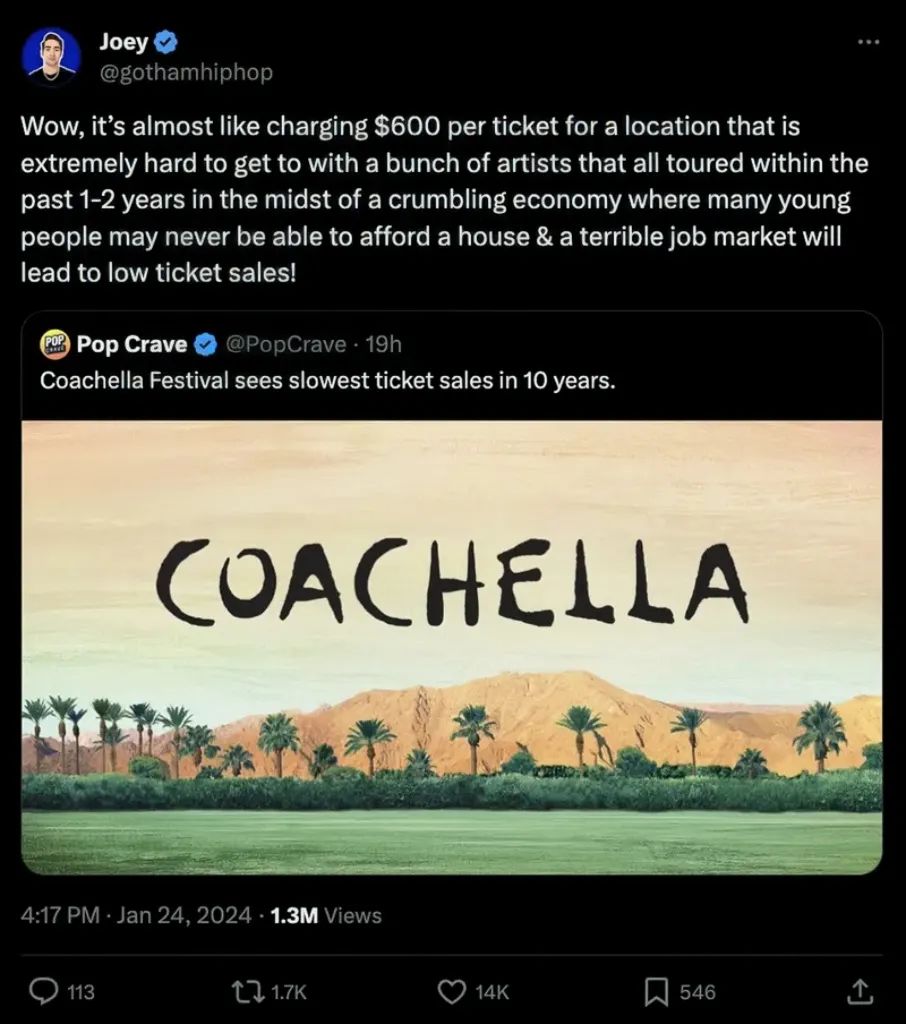The image size is (906, 1024).
Task: Open quoted tweet about slowest ticket sales
Action: click(326, 381)
